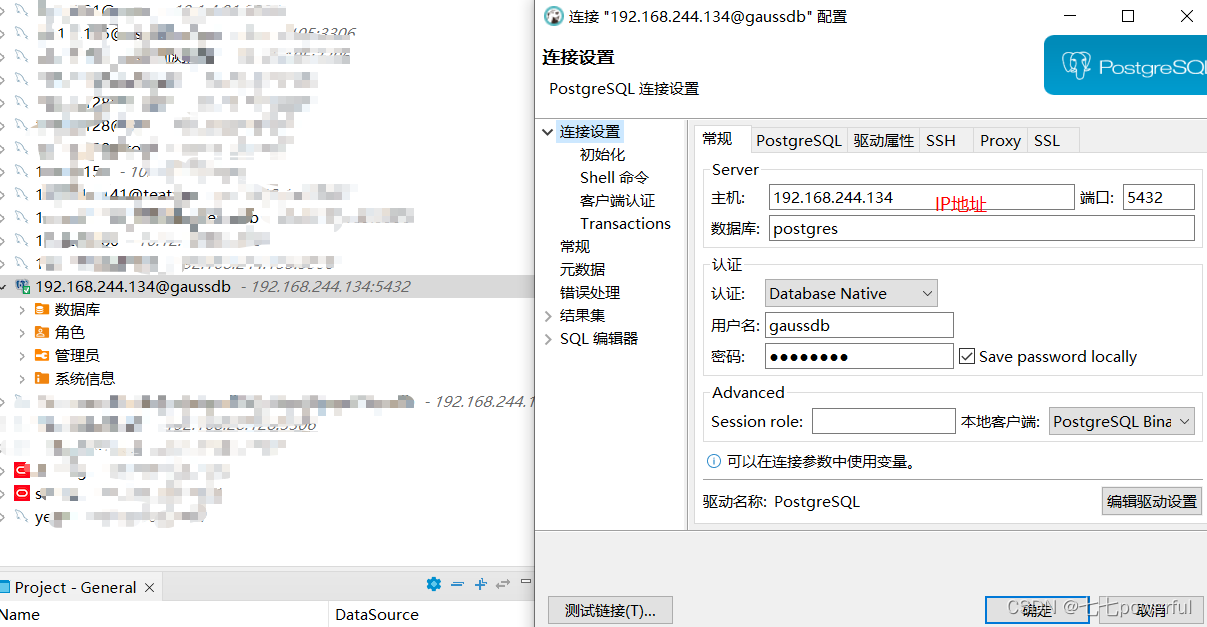Select 错误处理 in settings tree
Viewport: 1207px width, 627px height.
[x=590, y=293]
